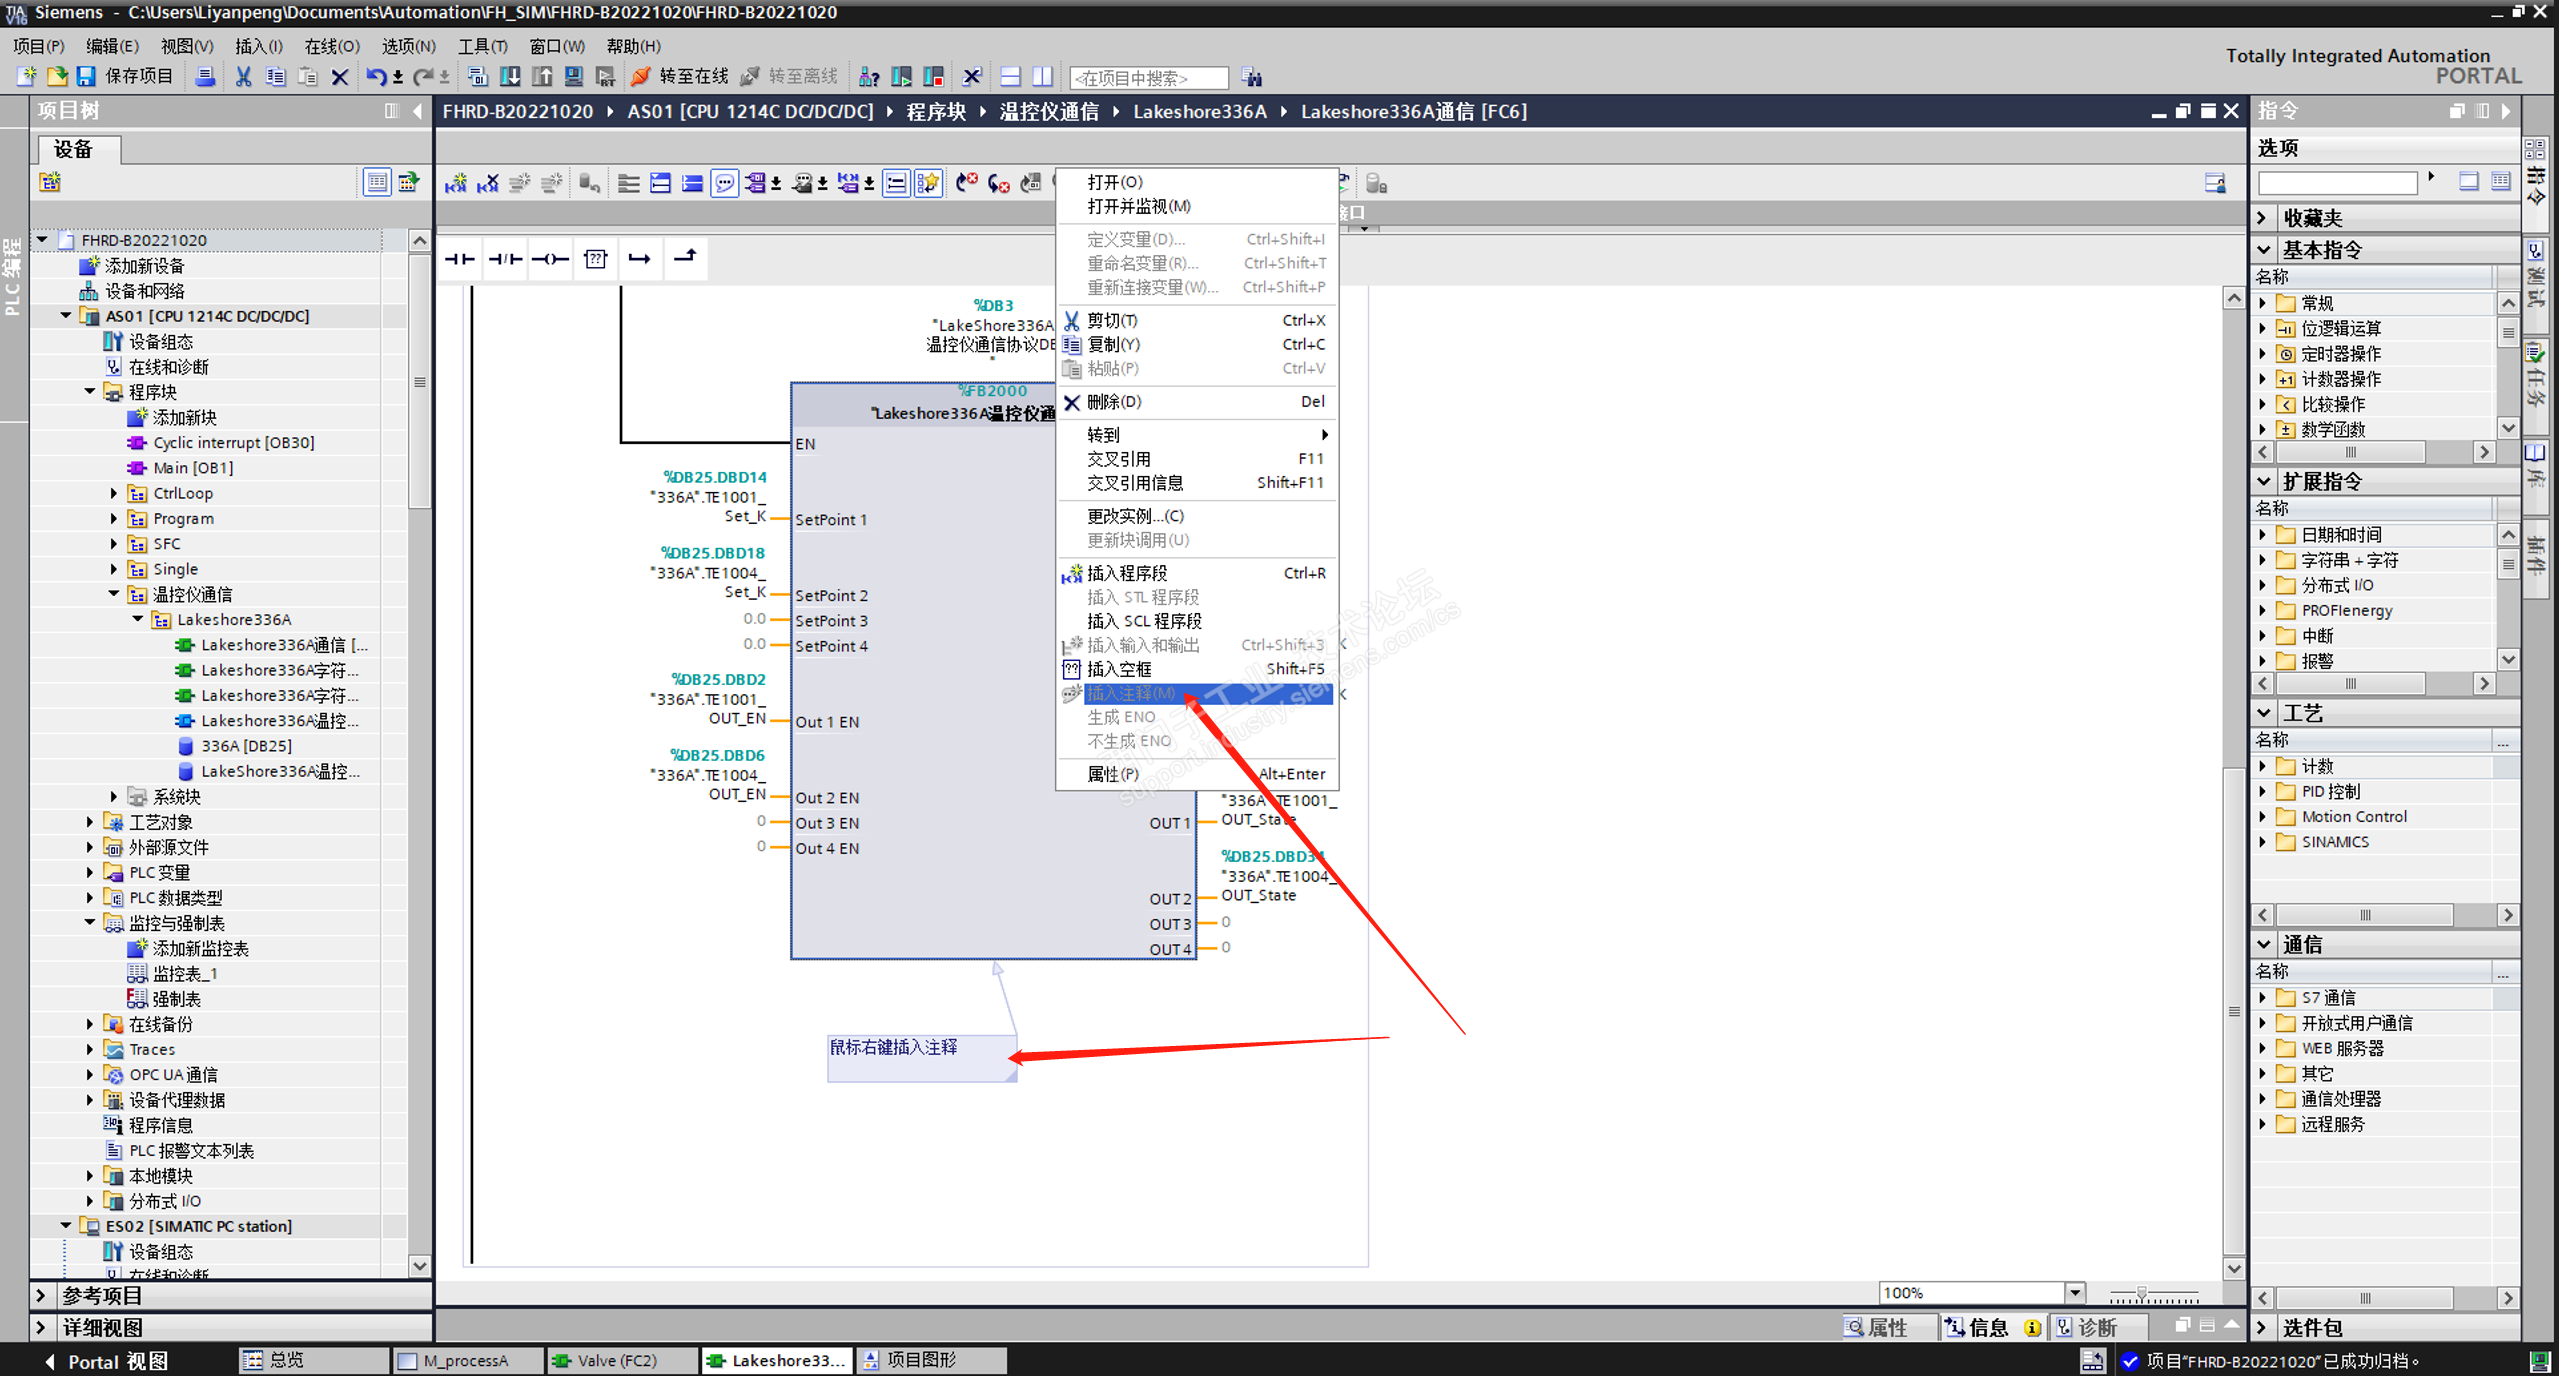
Task: Collapse the 基本指令 section
Action: pyautogui.click(x=2265, y=250)
